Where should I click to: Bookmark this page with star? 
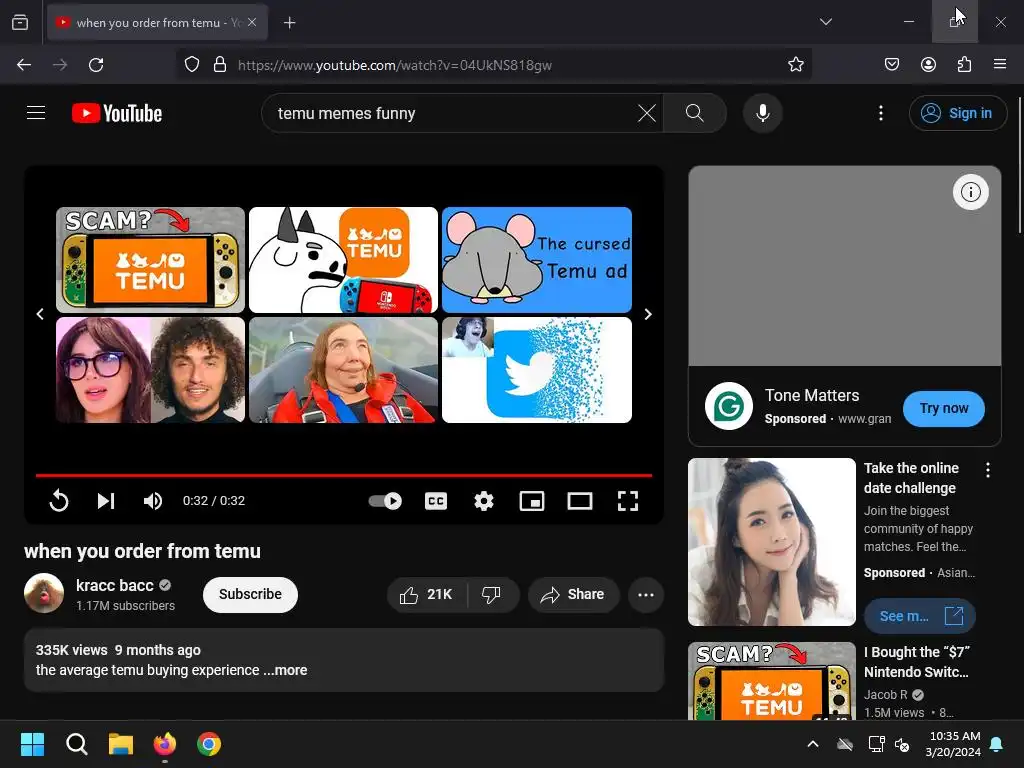click(x=795, y=65)
